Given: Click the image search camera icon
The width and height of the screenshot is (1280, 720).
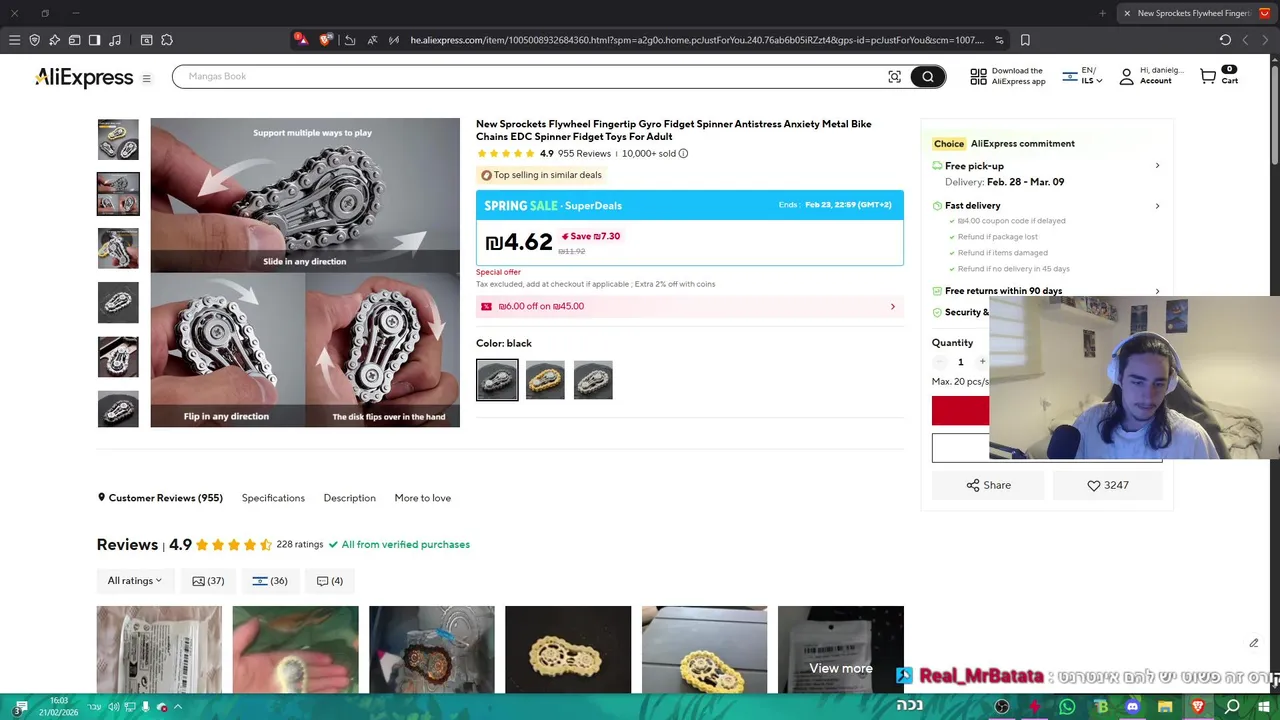Looking at the screenshot, I should coord(894,77).
